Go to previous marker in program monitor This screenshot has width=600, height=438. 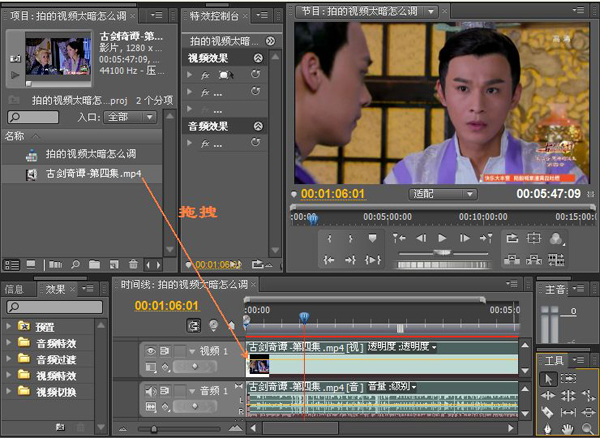click(399, 238)
